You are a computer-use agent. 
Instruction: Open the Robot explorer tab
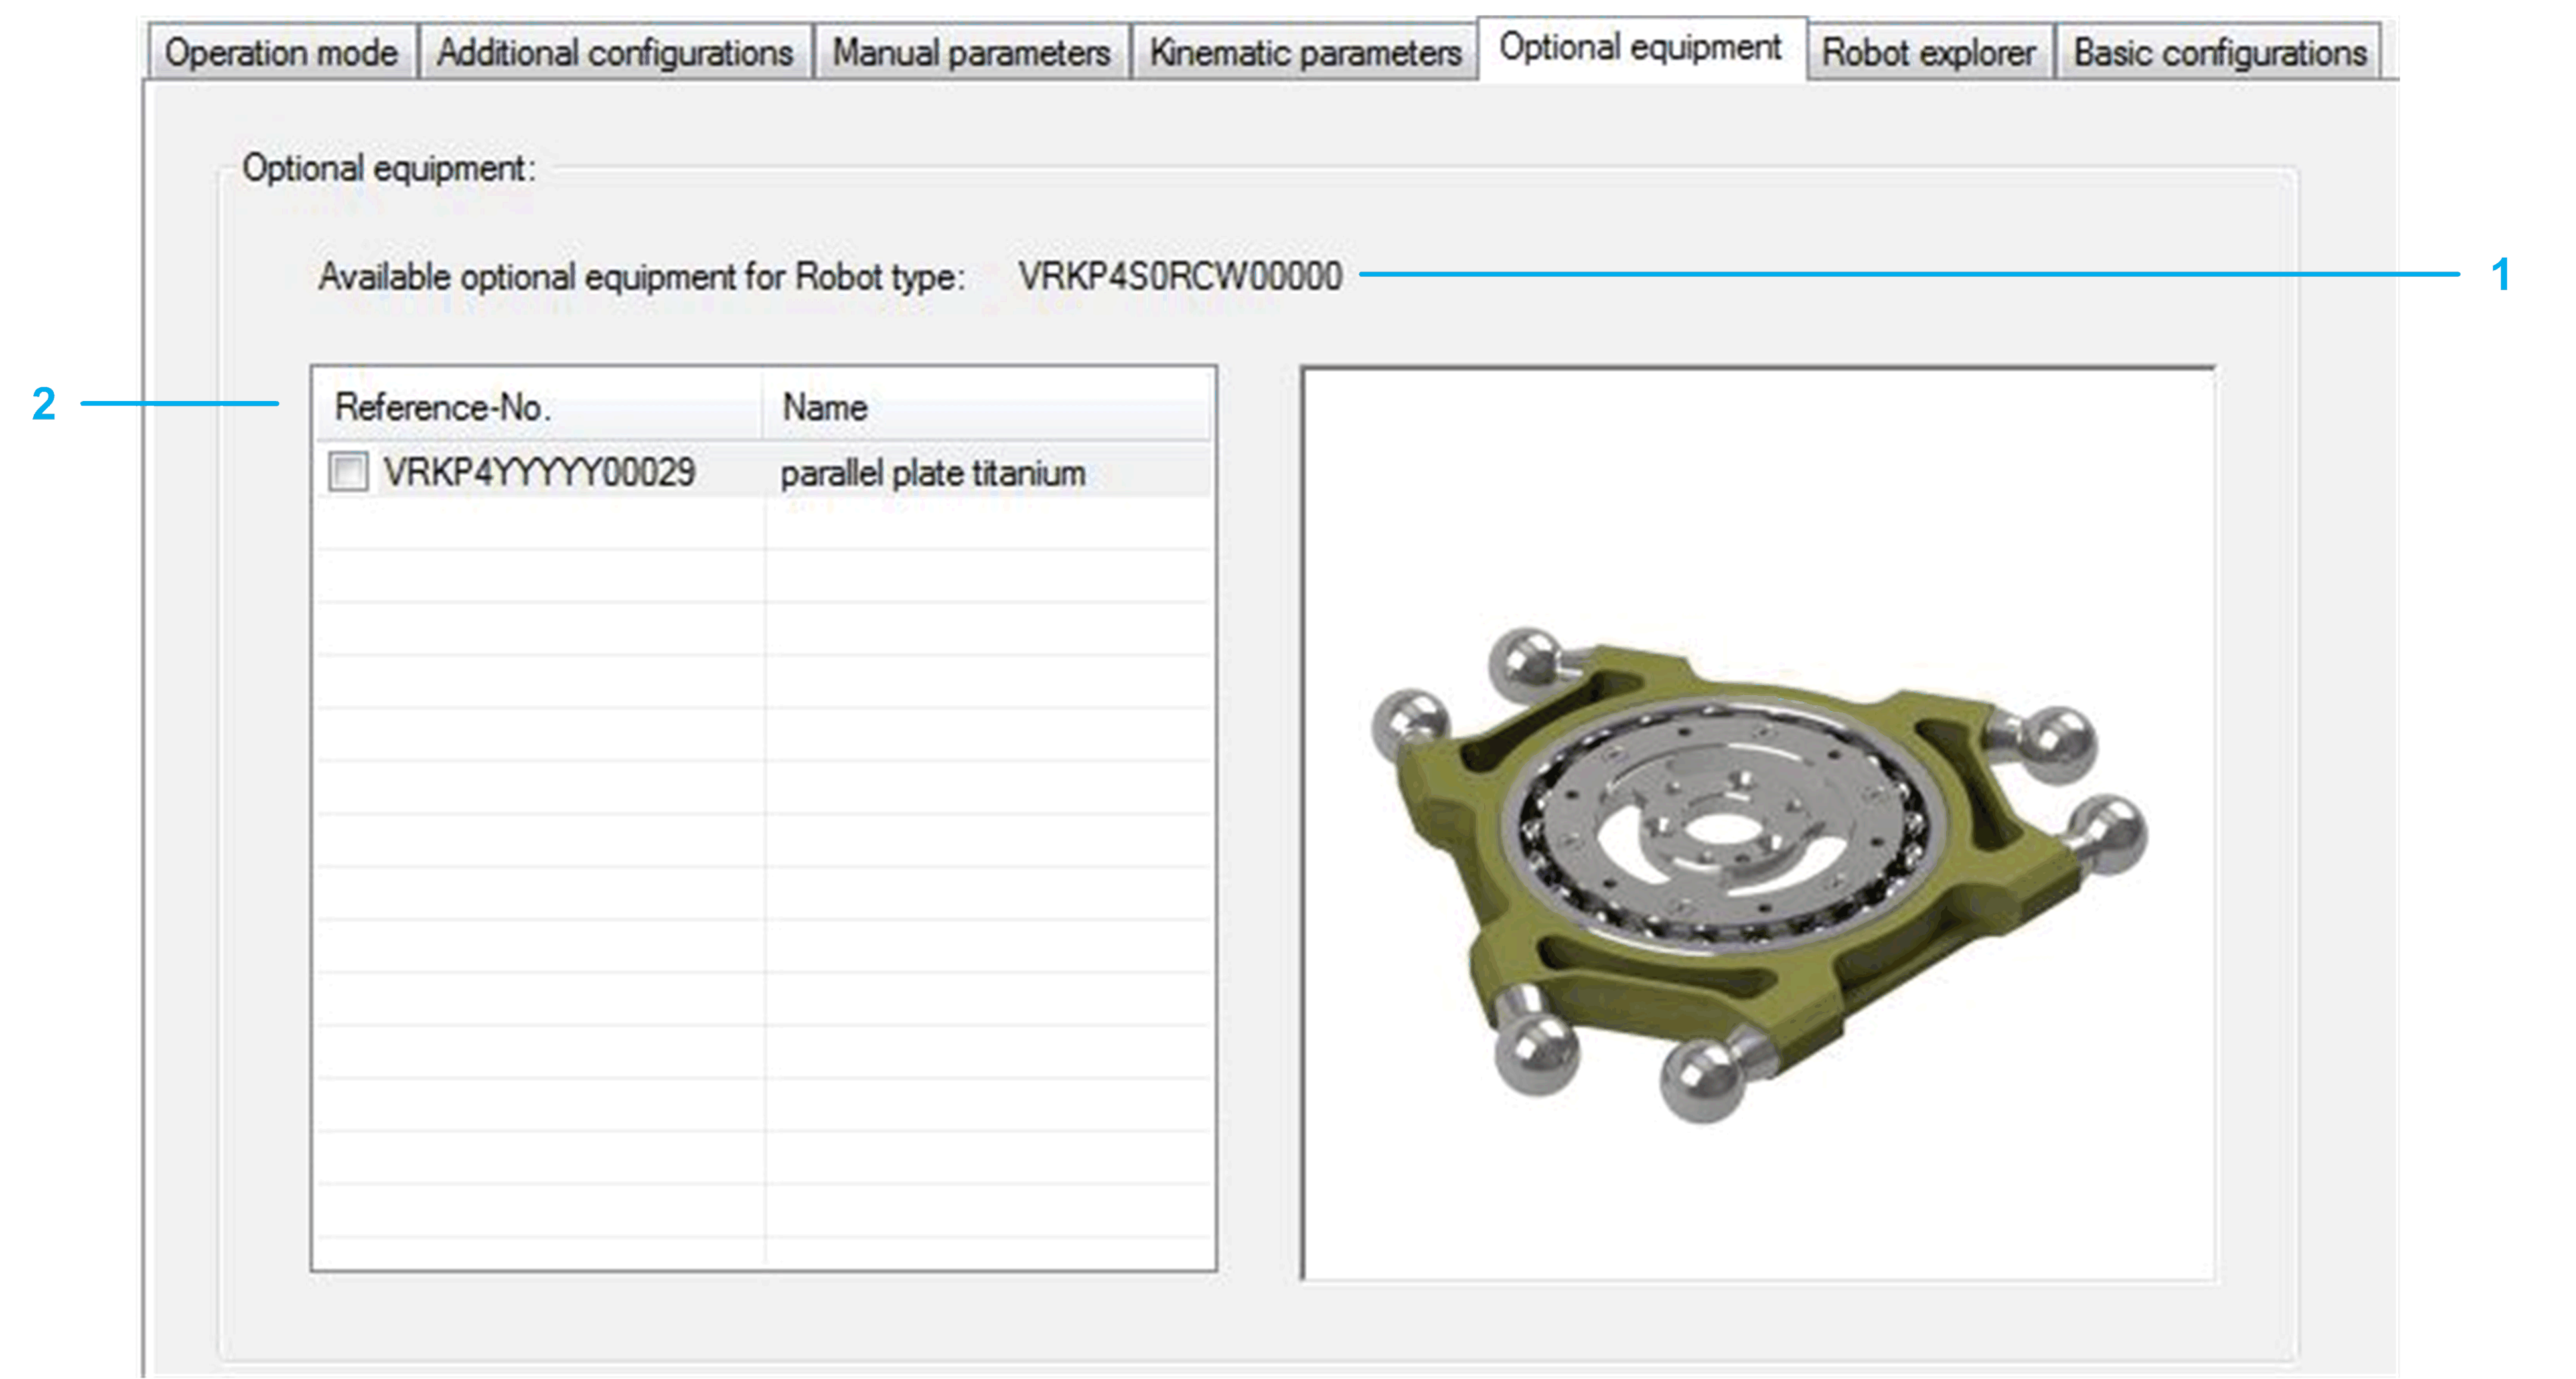coord(1928,52)
